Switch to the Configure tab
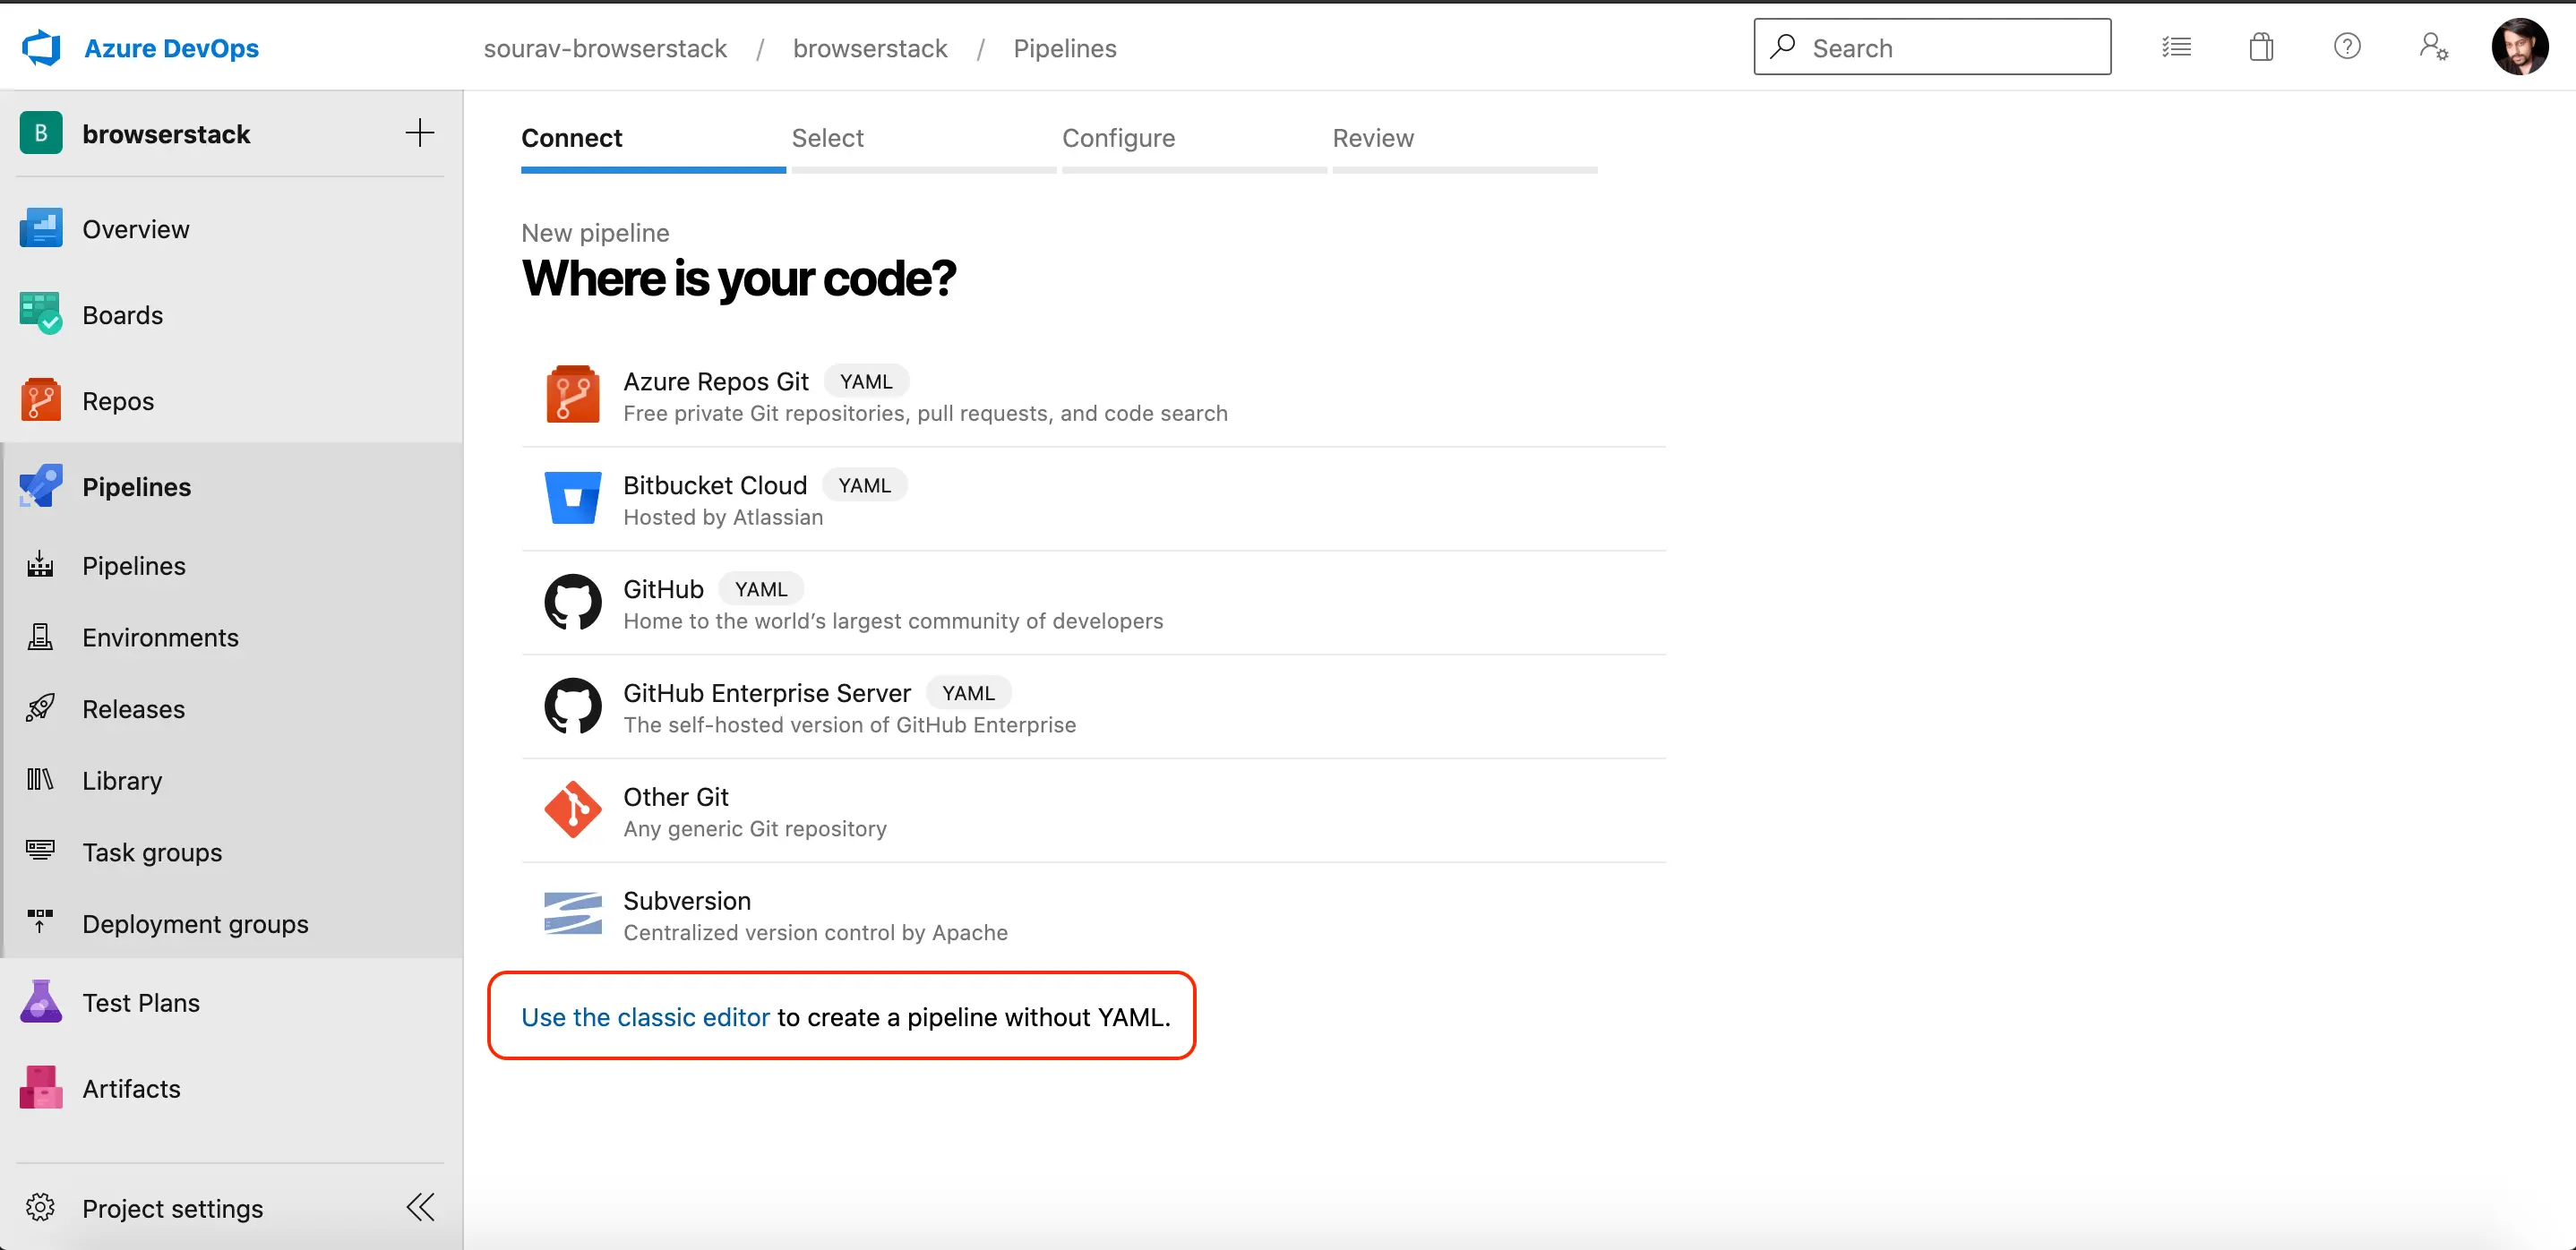 coord(1118,138)
